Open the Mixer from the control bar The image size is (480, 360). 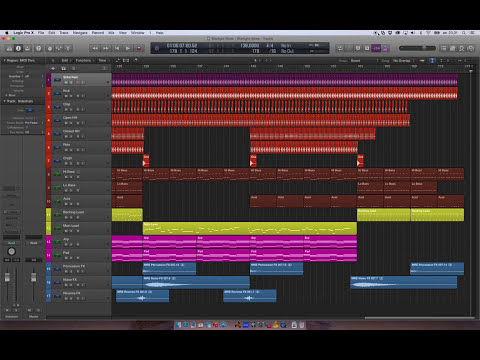[59, 48]
